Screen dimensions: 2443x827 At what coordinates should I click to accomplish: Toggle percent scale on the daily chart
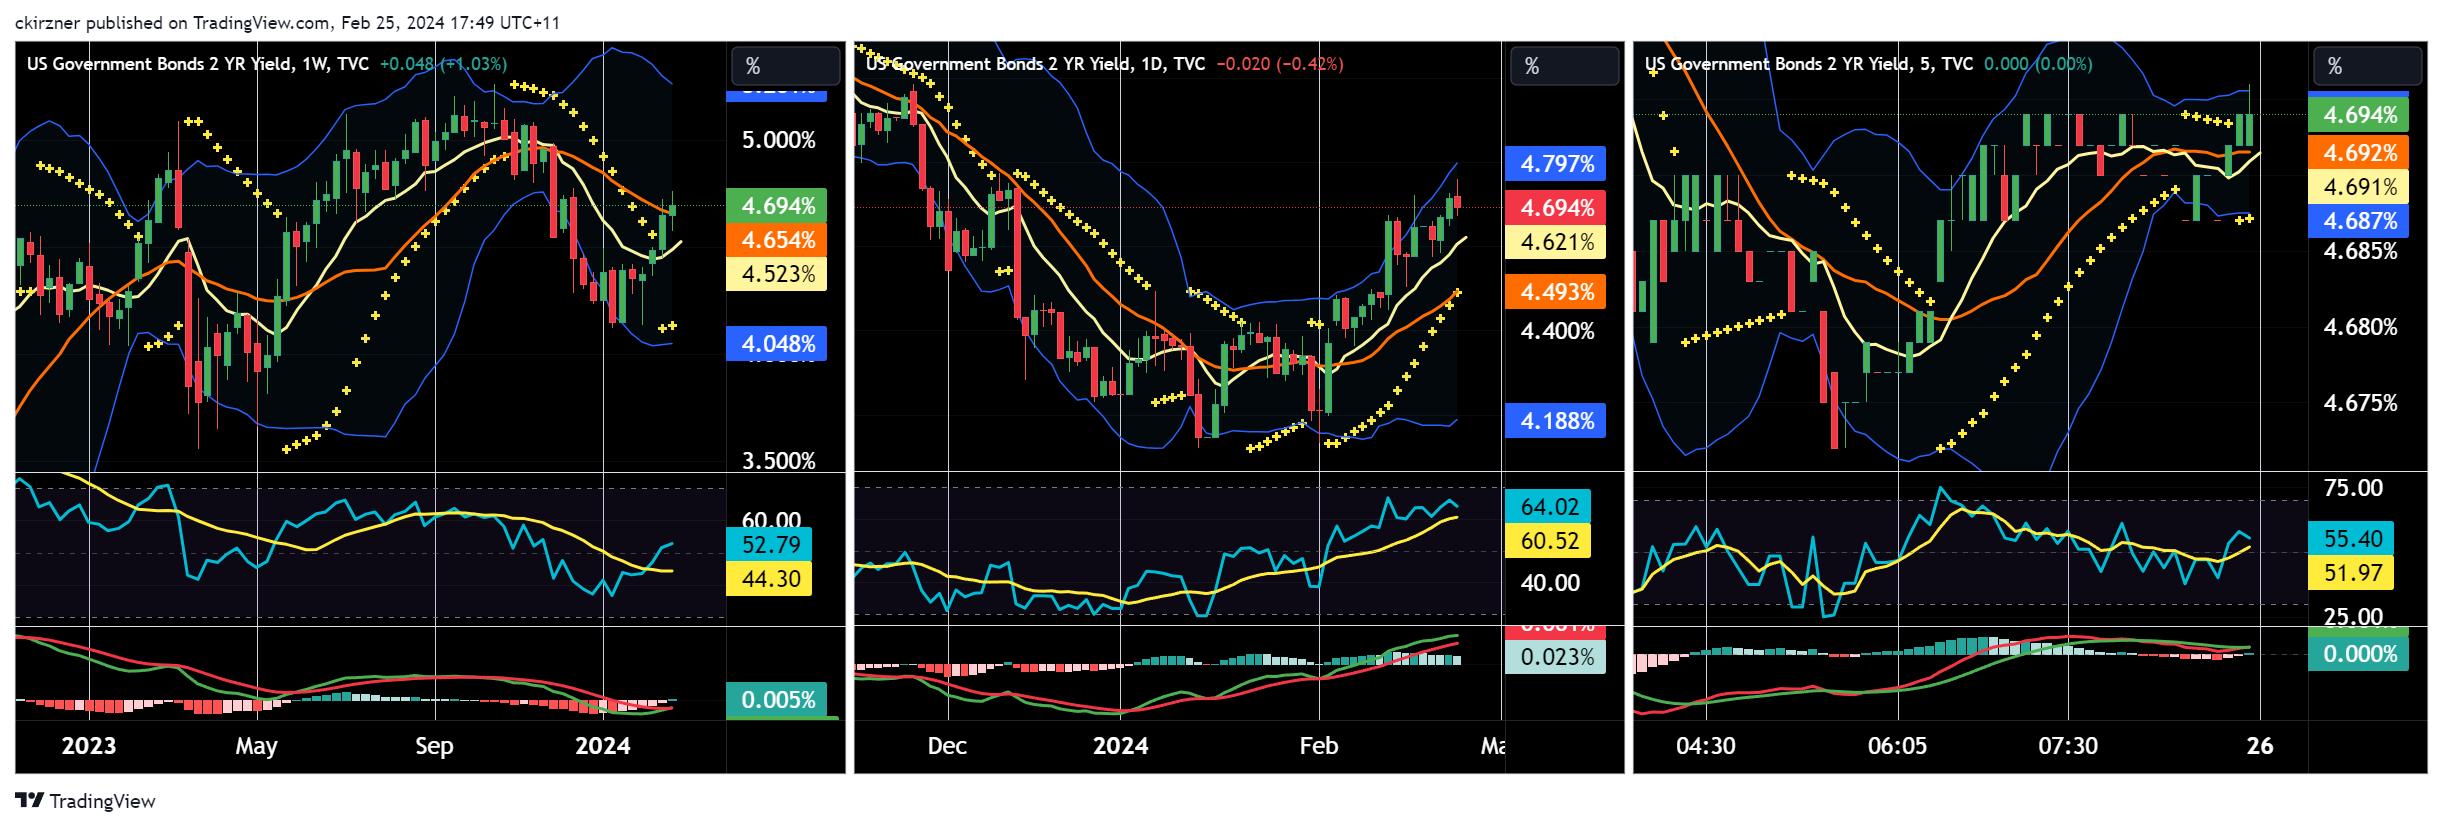coord(1564,66)
